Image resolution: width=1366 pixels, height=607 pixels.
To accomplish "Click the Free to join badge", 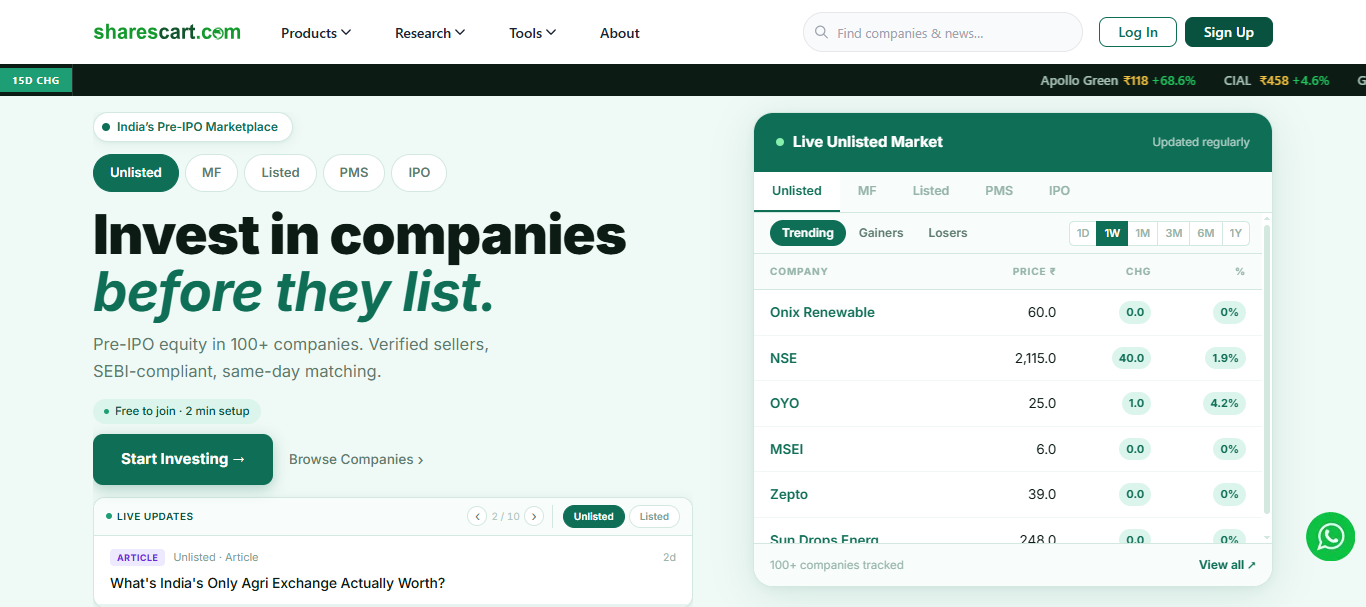I will click(x=177, y=411).
